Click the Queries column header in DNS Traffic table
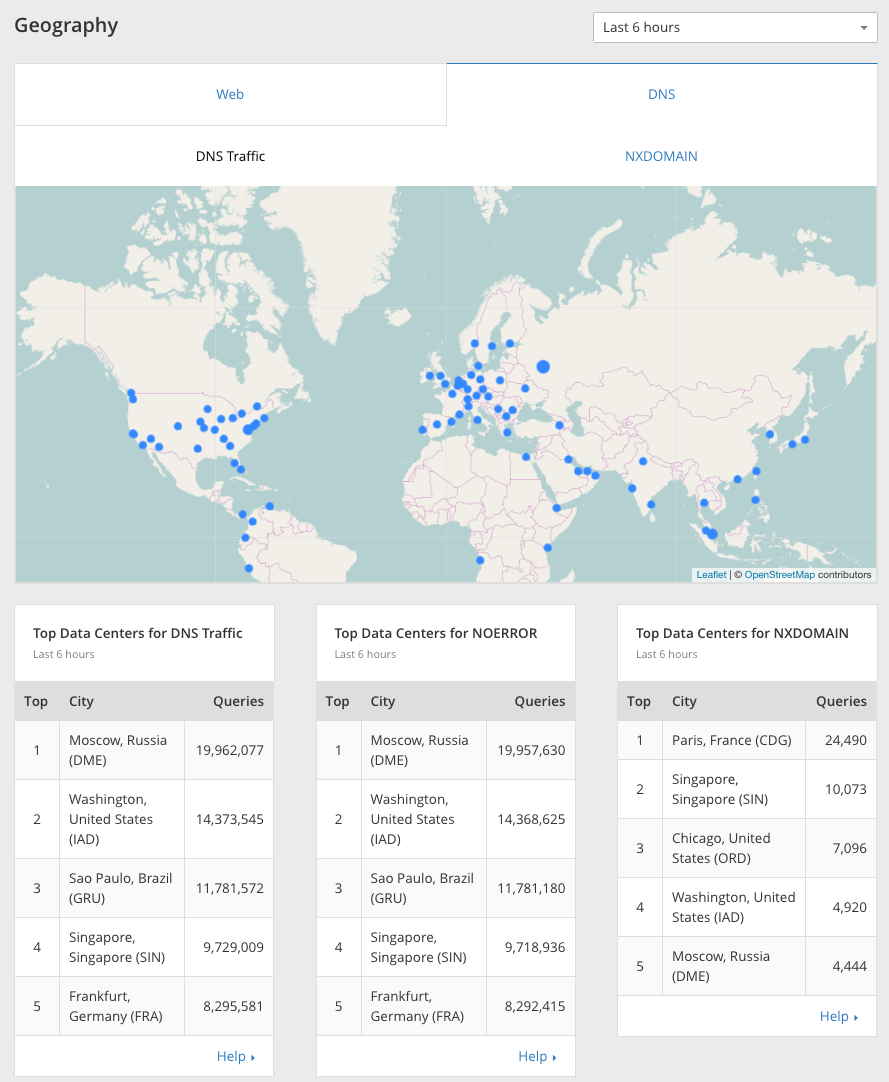Image resolution: width=889 pixels, height=1082 pixels. pyautogui.click(x=238, y=701)
